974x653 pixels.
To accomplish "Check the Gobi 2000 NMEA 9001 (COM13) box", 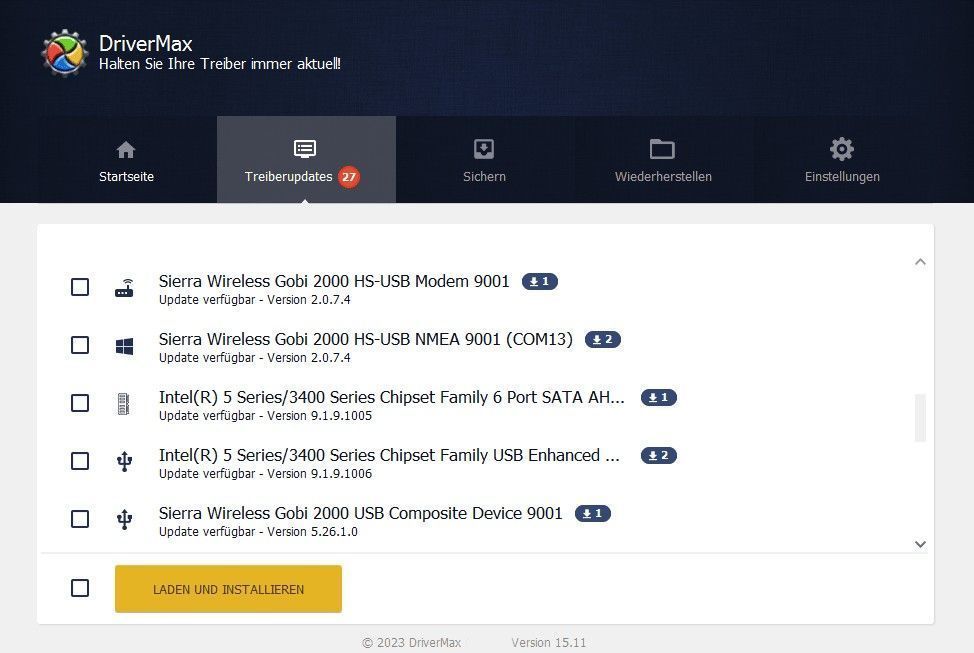I will coord(80,345).
